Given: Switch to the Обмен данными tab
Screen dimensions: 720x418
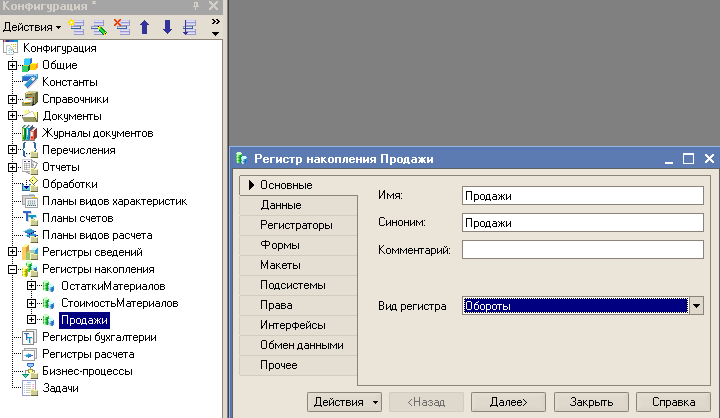Looking at the screenshot, I should click(x=298, y=345).
